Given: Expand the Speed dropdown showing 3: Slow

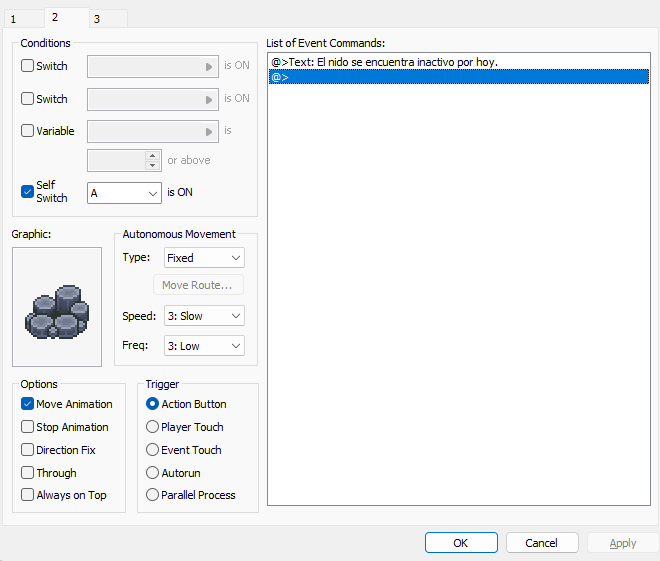Looking at the screenshot, I should click(204, 316).
